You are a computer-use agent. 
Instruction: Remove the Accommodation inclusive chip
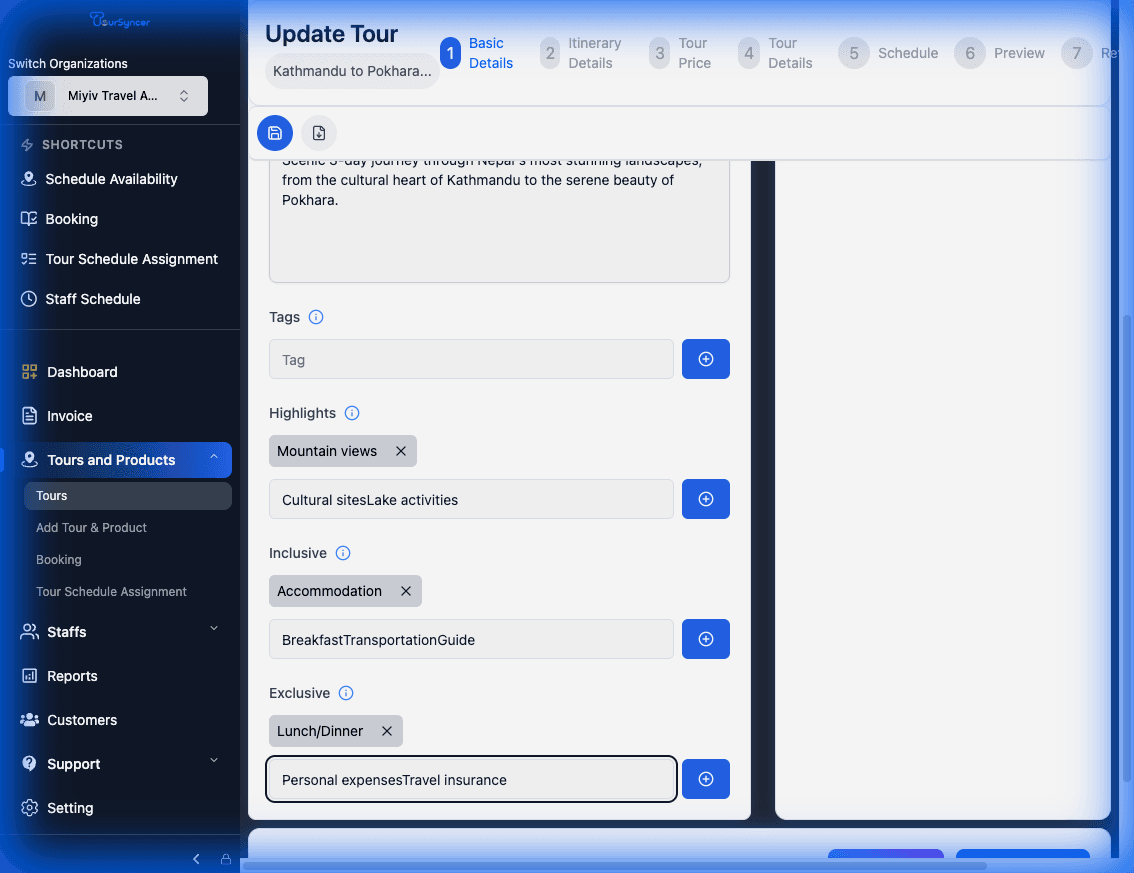406,591
